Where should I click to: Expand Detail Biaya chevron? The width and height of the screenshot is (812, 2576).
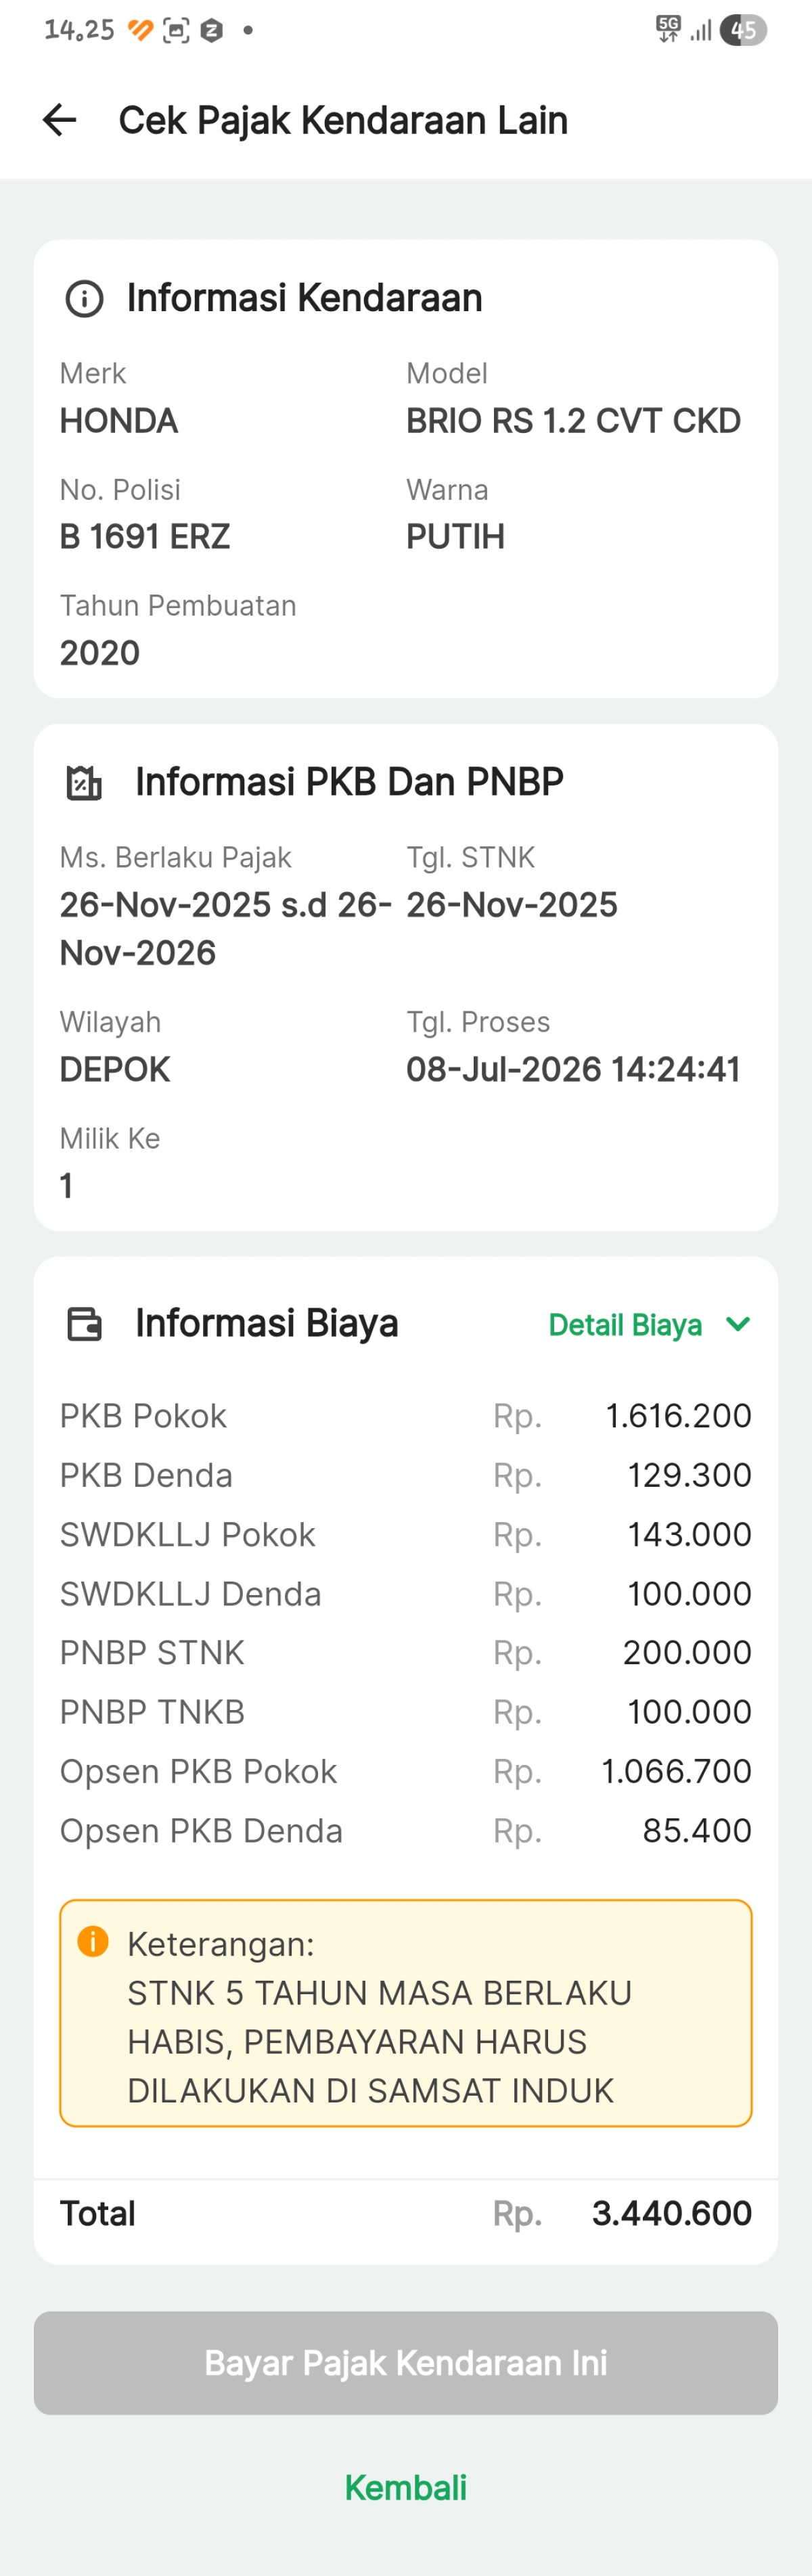[738, 1324]
